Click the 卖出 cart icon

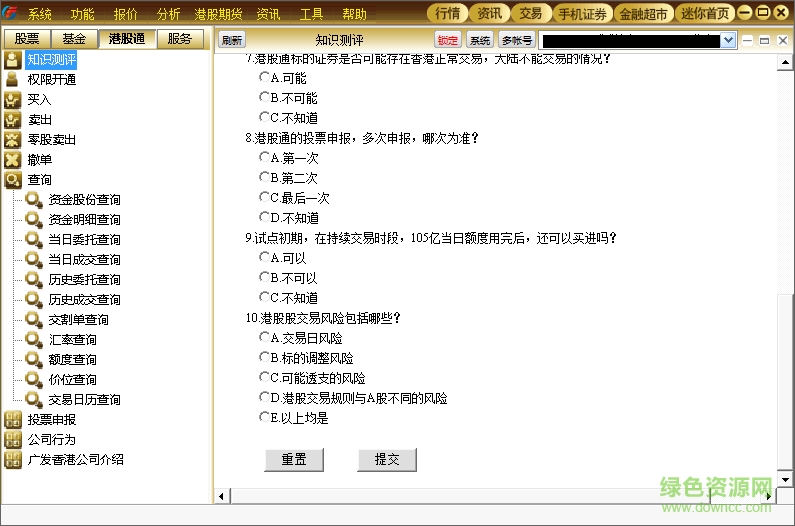pos(13,120)
